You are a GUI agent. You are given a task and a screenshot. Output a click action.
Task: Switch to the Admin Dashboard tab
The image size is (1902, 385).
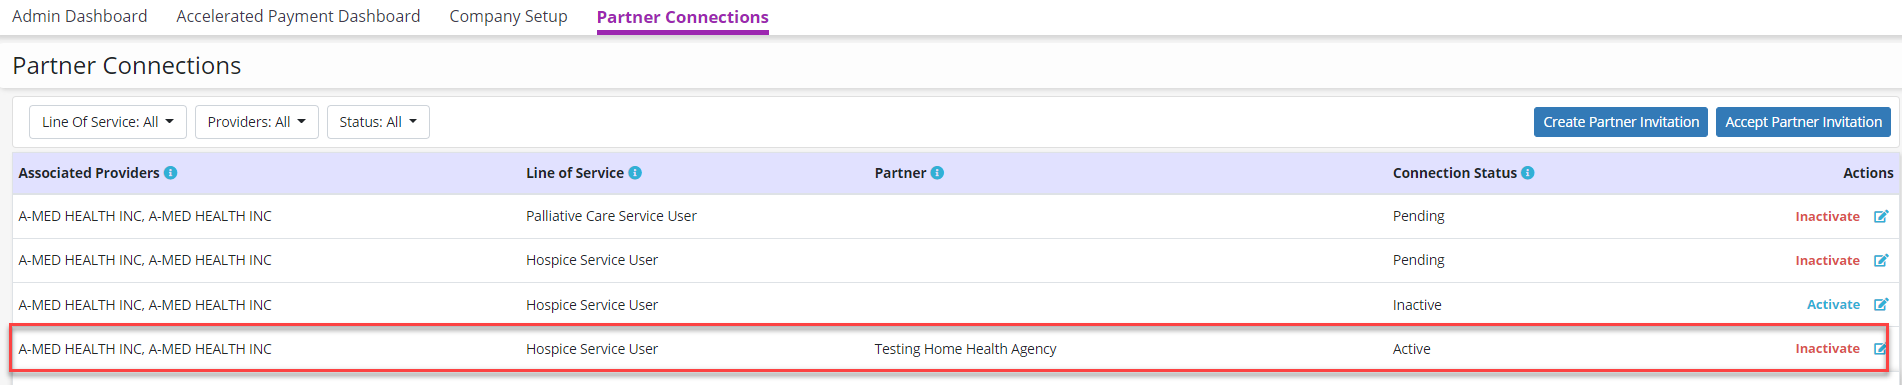80,16
